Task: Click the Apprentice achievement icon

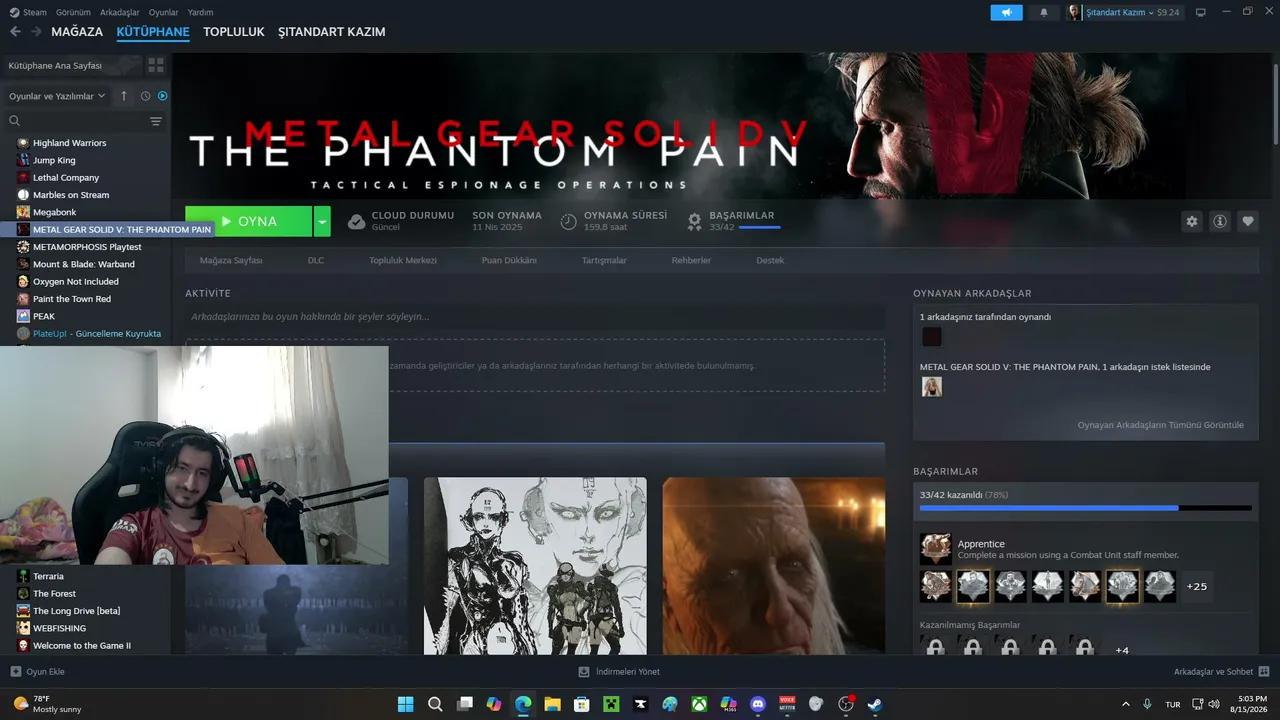Action: tap(936, 548)
